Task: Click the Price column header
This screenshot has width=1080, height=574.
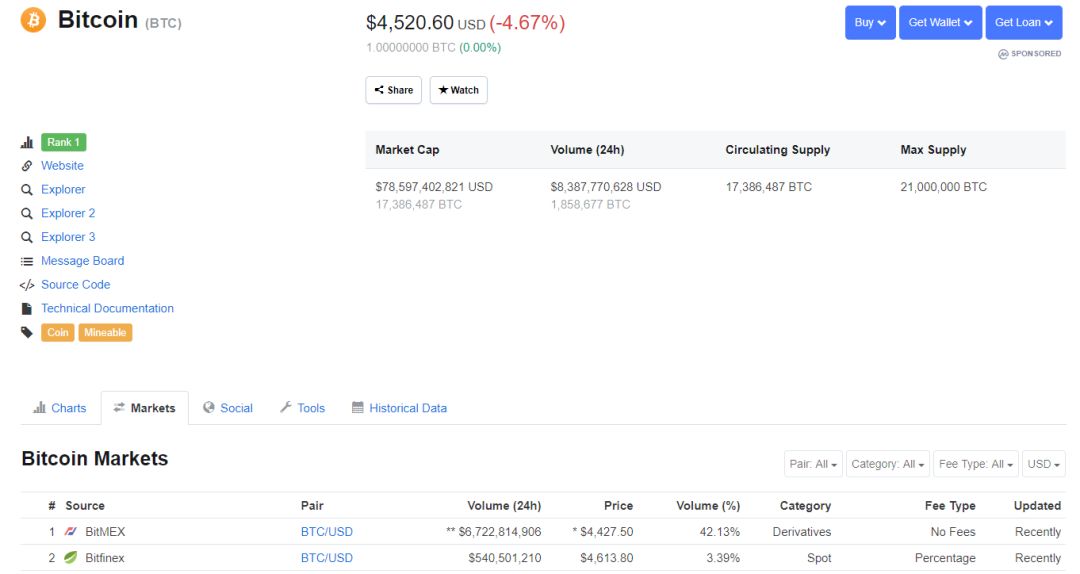Action: pos(619,505)
